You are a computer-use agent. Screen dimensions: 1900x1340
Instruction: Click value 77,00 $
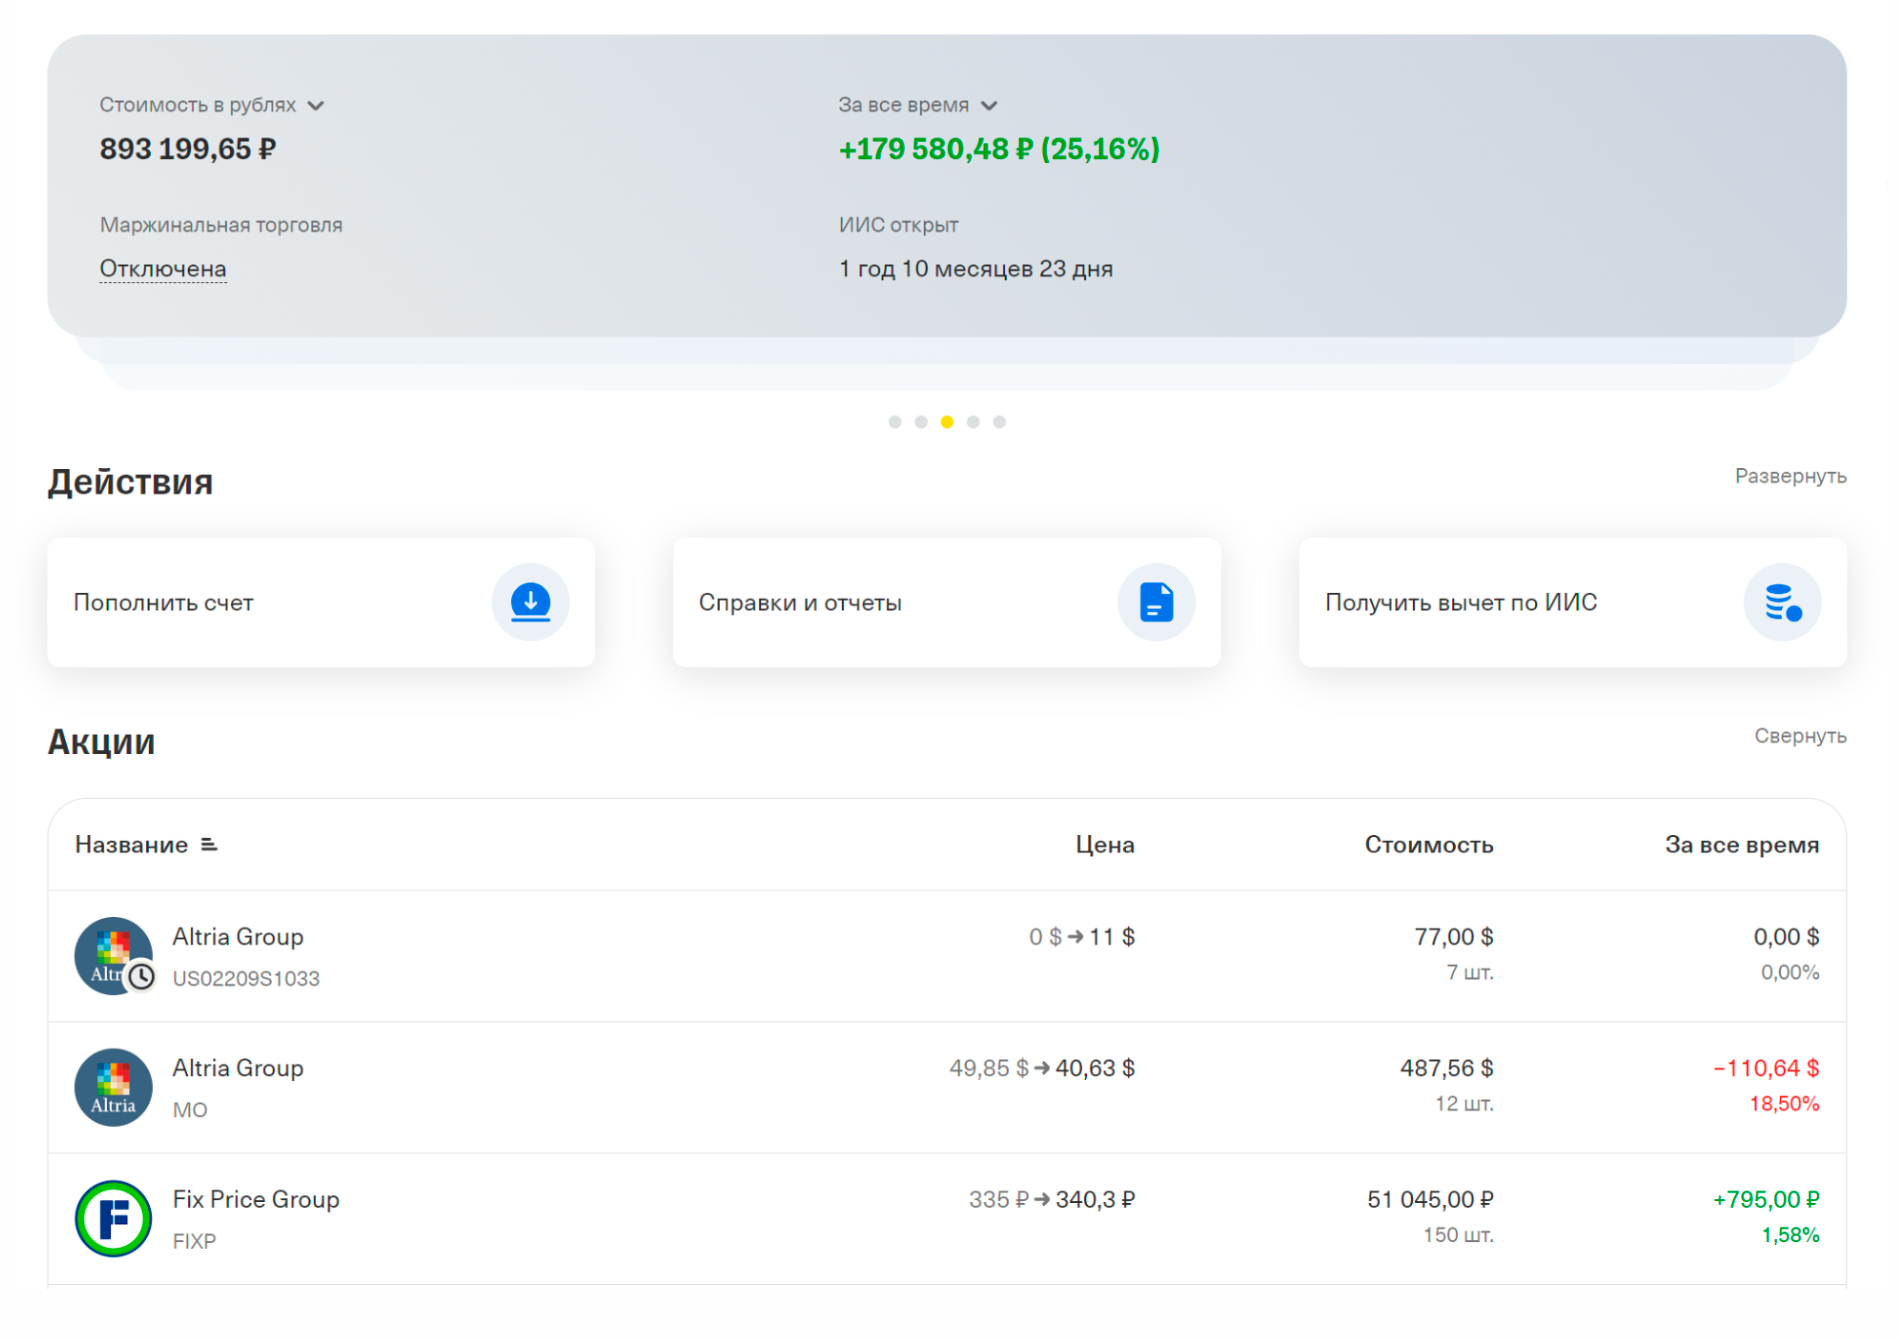[x=1454, y=937]
